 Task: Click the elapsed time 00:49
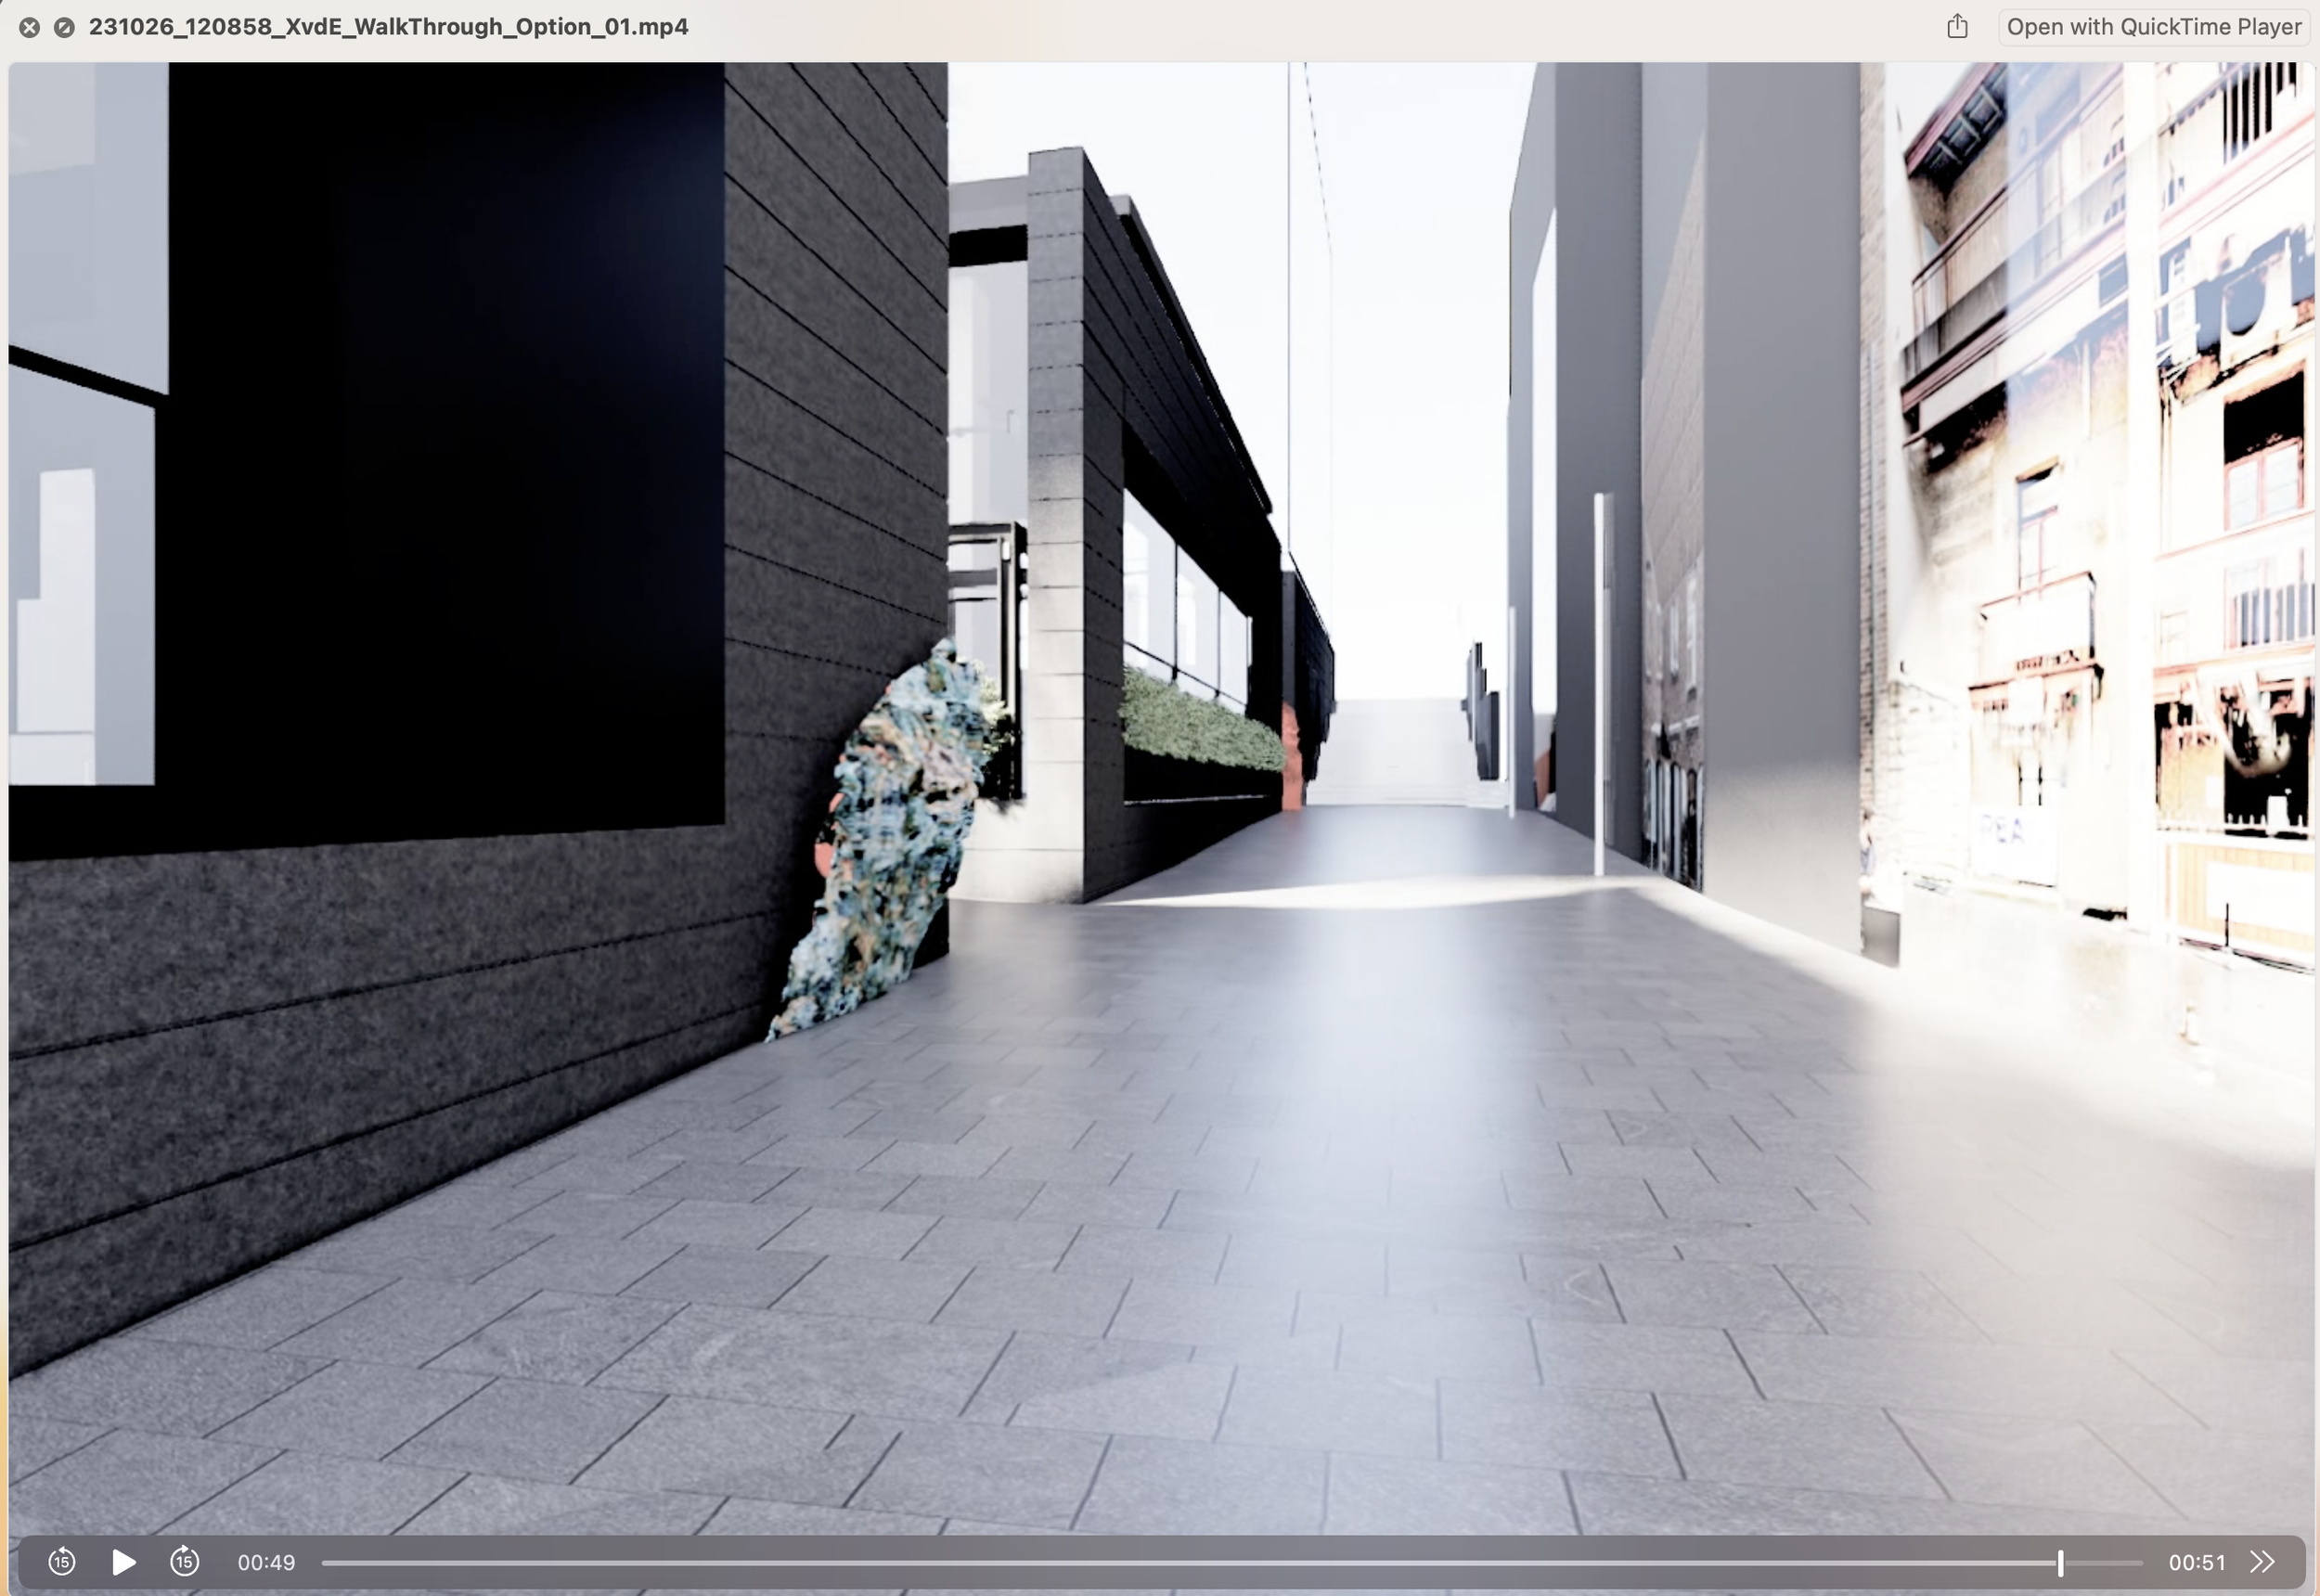(266, 1562)
